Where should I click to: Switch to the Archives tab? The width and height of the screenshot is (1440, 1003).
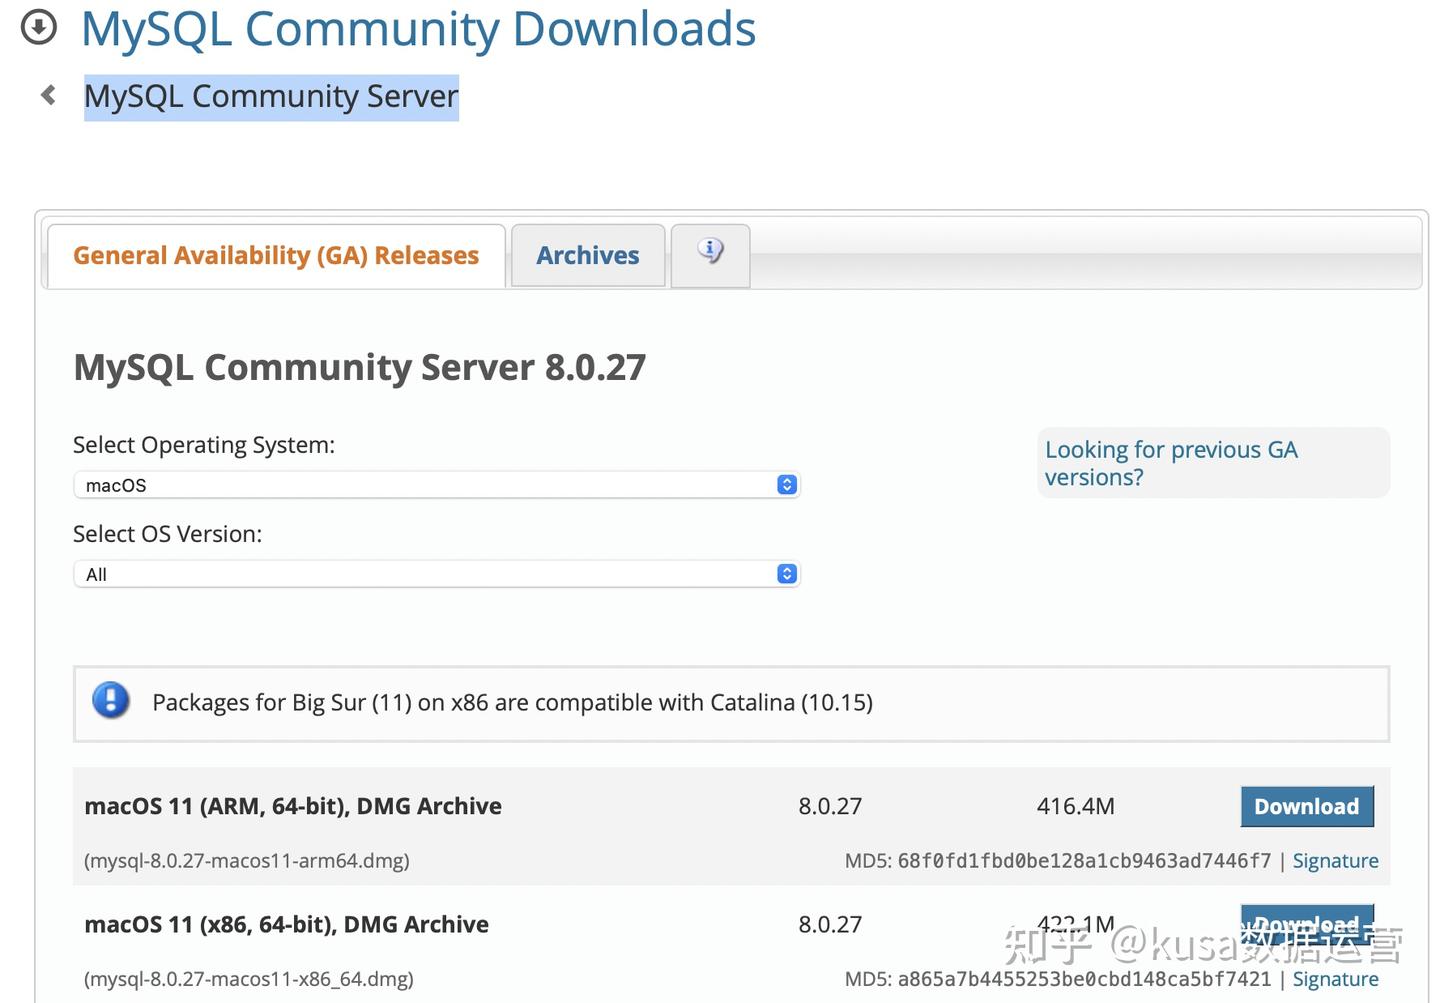587,256
